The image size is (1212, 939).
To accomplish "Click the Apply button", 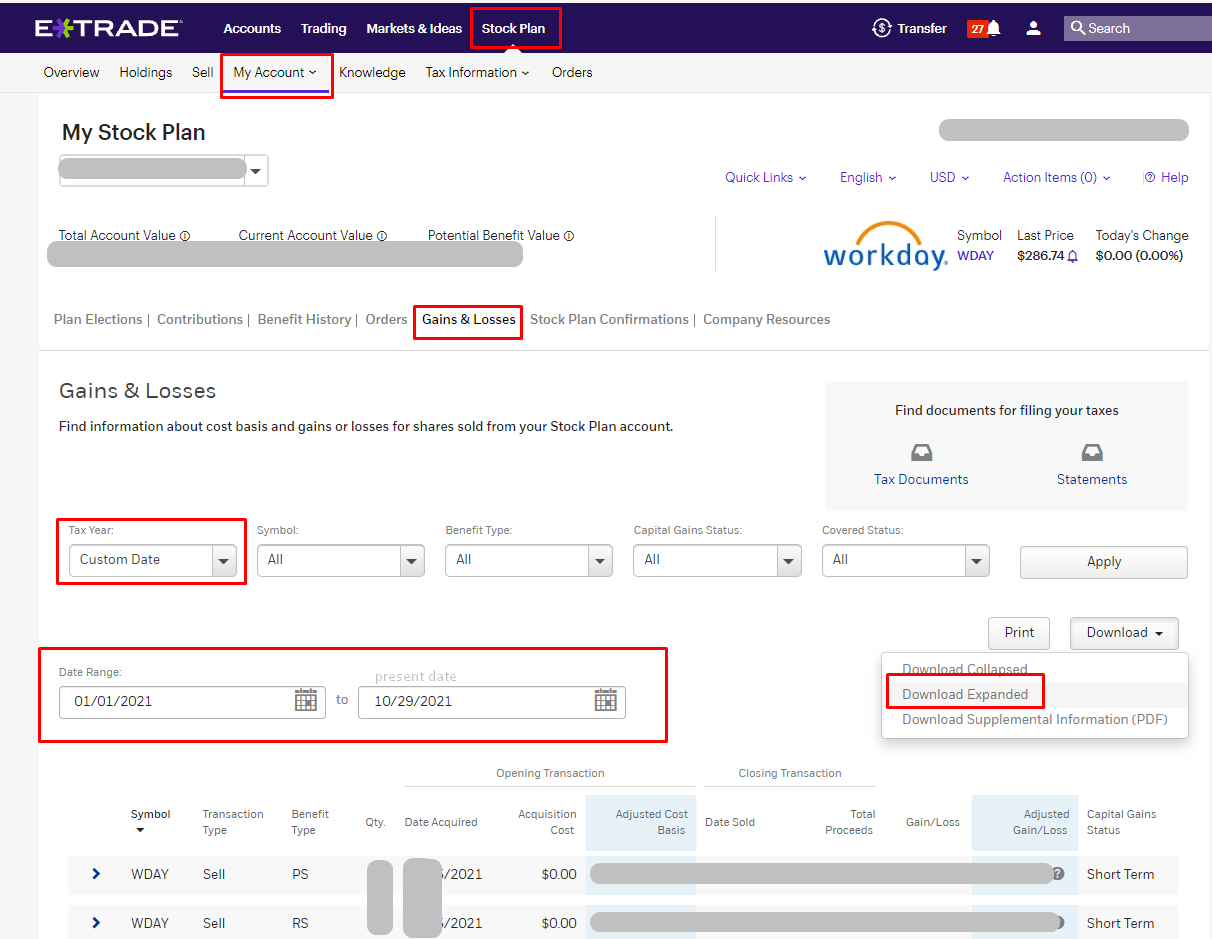I will click(x=1104, y=562).
